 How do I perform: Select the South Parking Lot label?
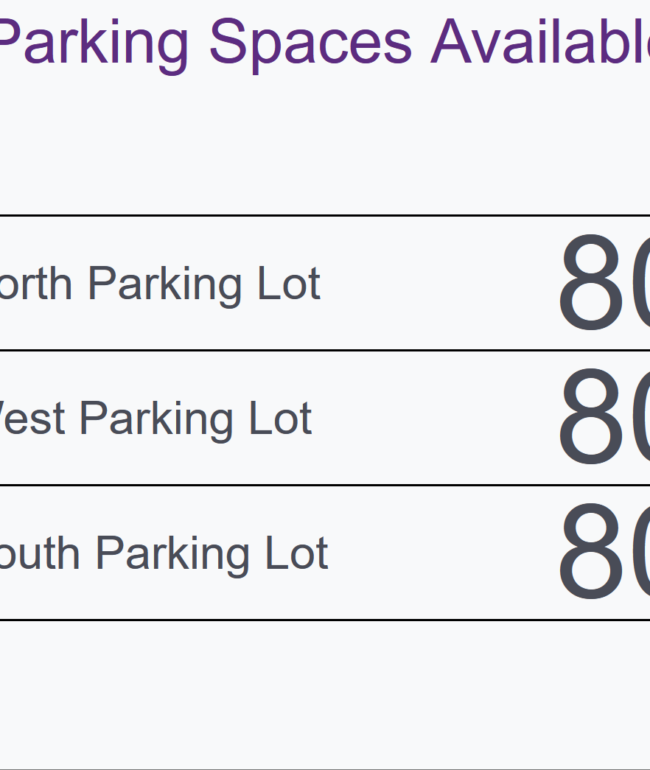164,554
